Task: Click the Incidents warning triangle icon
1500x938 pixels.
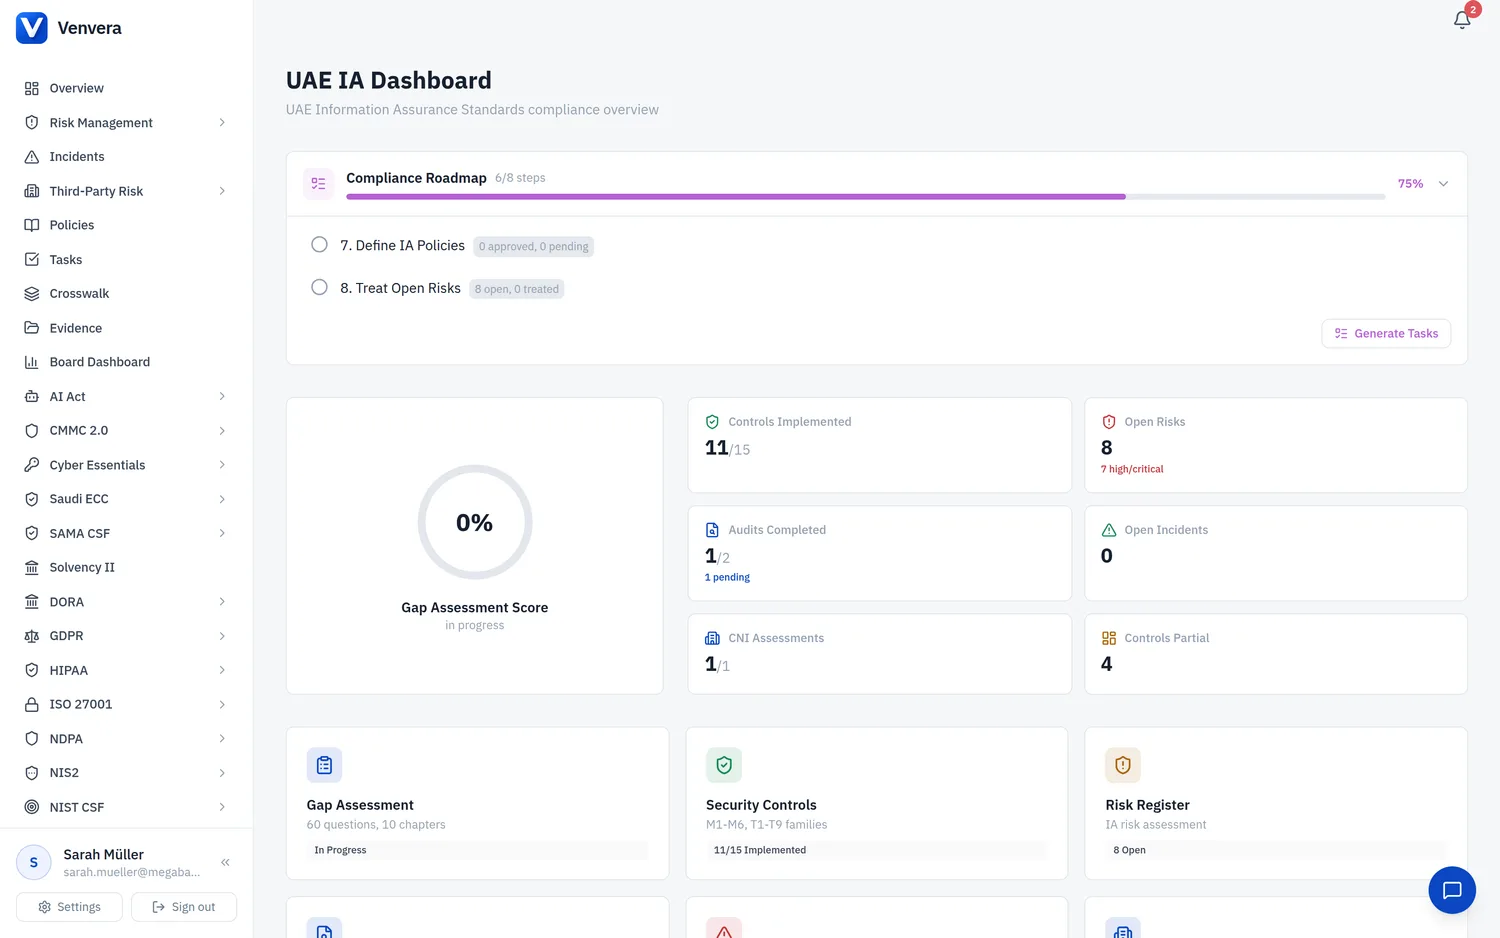Action: (32, 157)
